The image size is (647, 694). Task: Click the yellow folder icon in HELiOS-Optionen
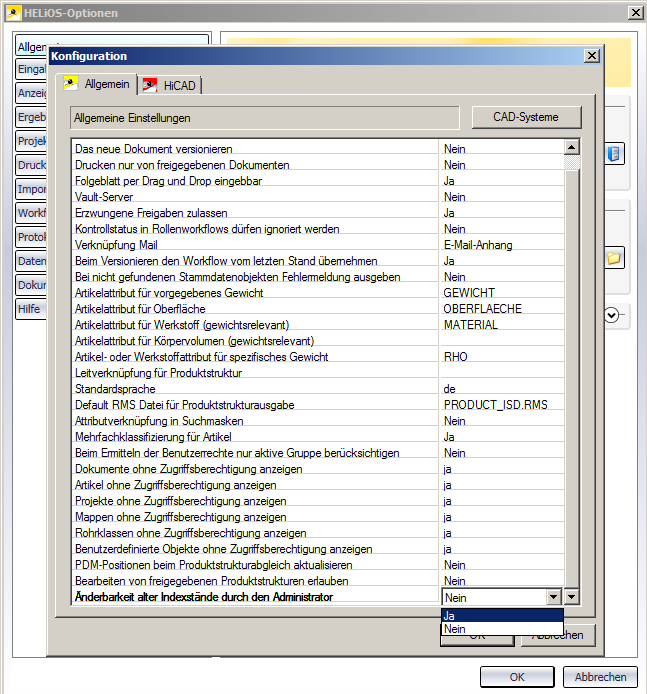click(x=614, y=258)
